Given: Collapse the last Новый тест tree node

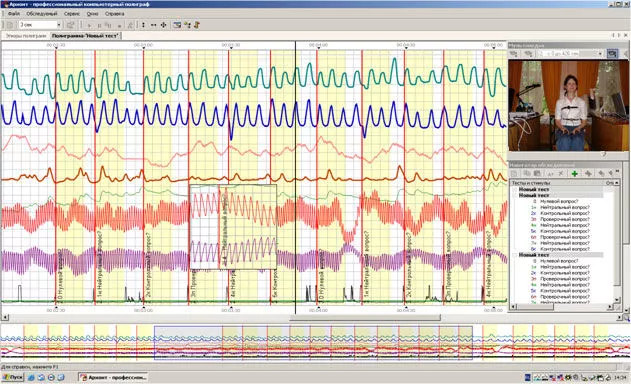Looking at the screenshot, I should pyautogui.click(x=515, y=255).
